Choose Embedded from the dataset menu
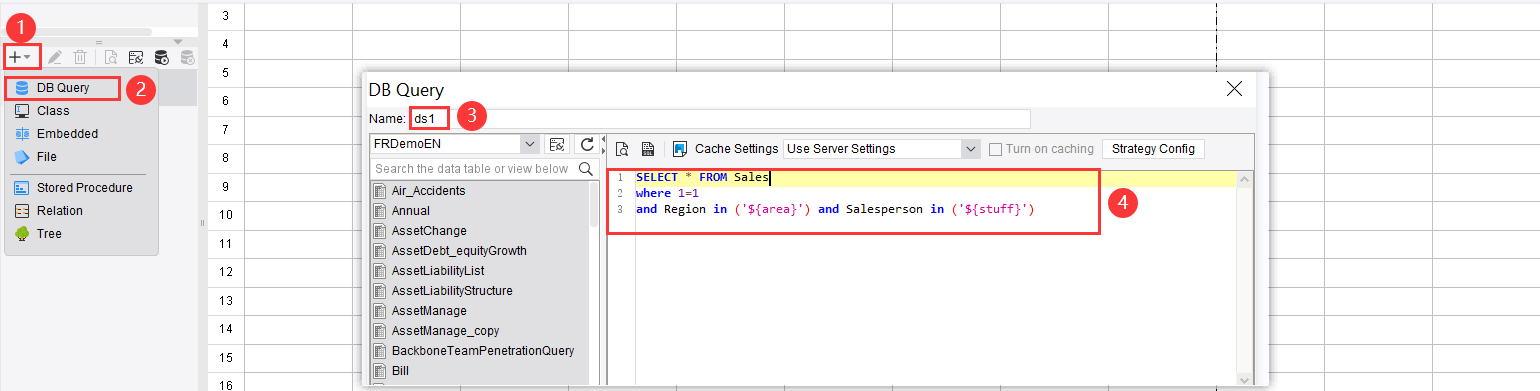This screenshot has width=1540, height=391. click(x=67, y=134)
